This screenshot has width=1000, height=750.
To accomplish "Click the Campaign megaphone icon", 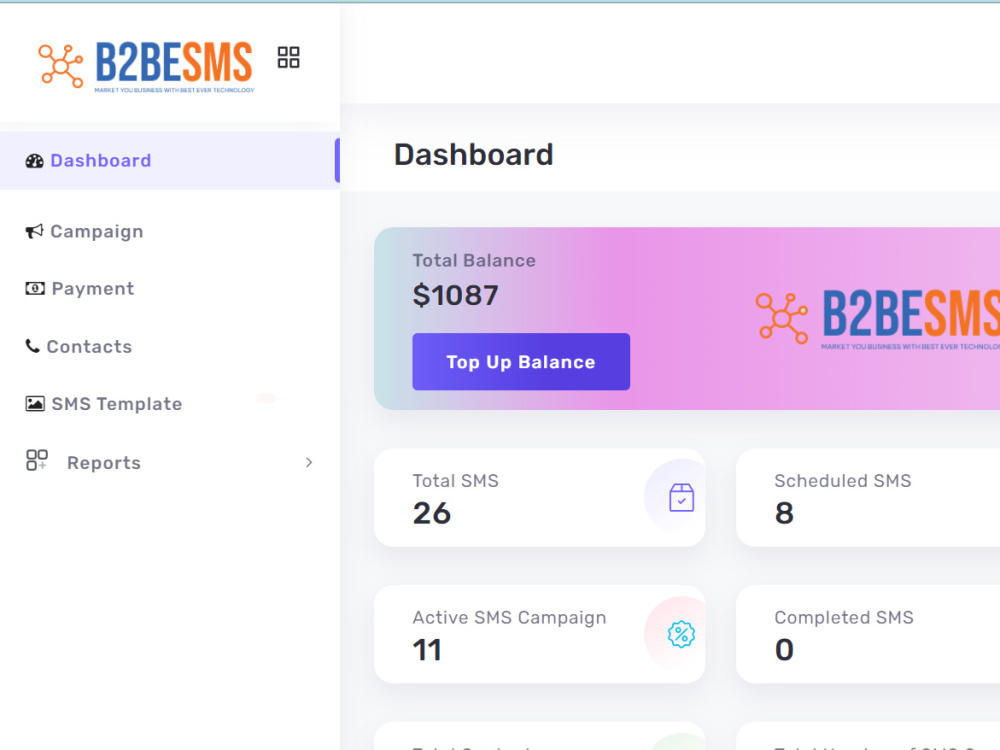I will (34, 231).
